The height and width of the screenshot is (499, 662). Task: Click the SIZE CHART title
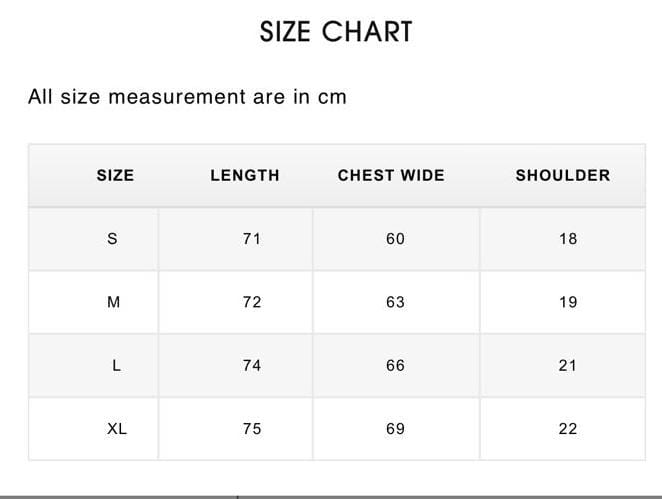click(x=336, y=32)
